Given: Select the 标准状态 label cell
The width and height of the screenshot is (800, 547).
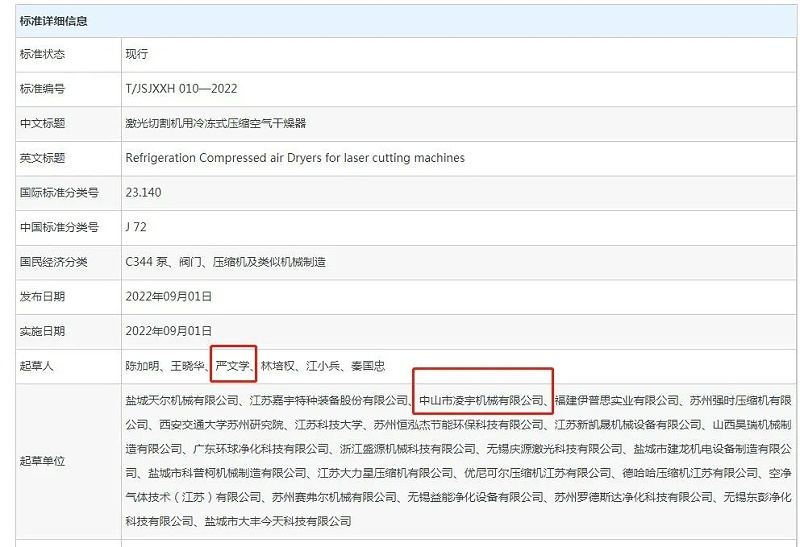Looking at the screenshot, I should tap(68, 54).
